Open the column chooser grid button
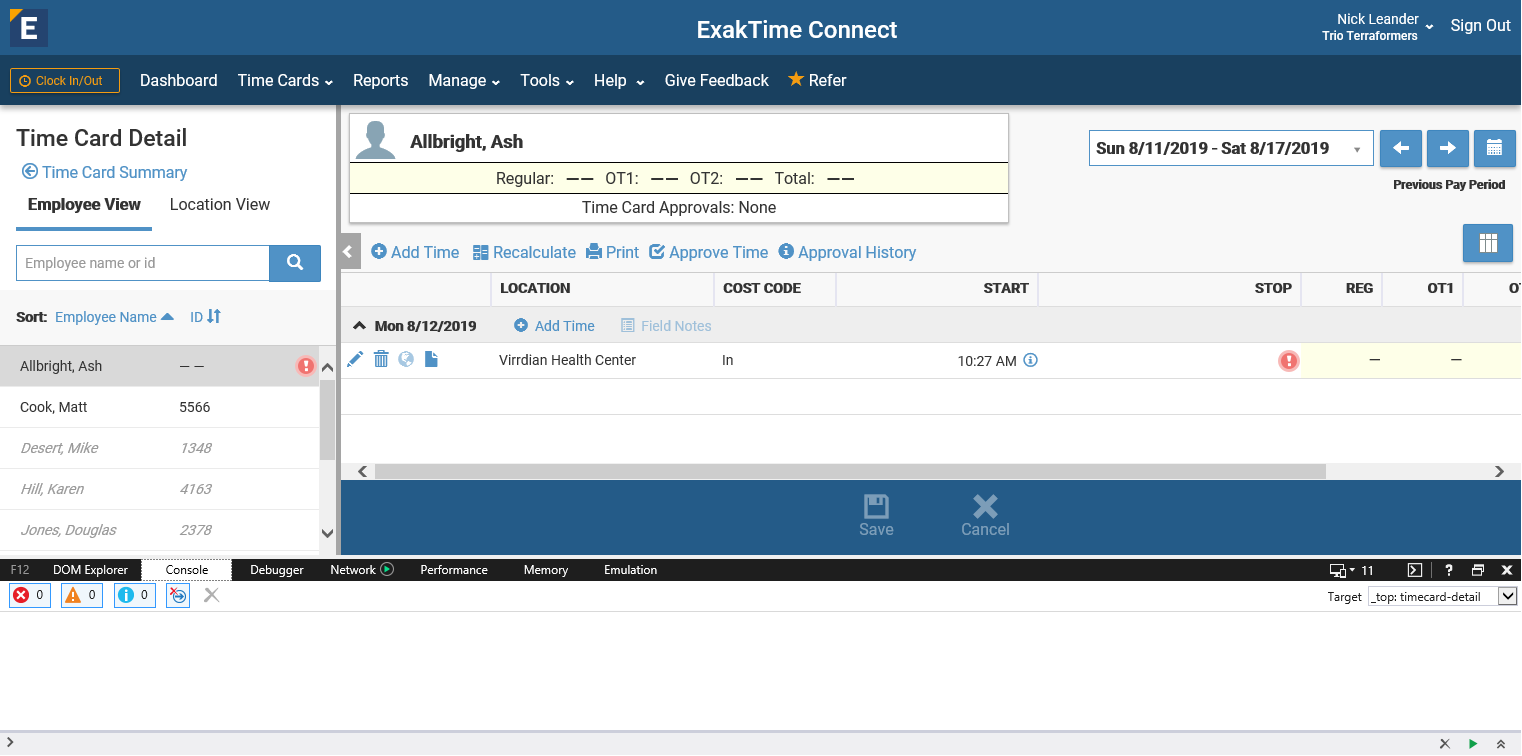Image resolution: width=1522 pixels, height=756 pixels. [1488, 243]
